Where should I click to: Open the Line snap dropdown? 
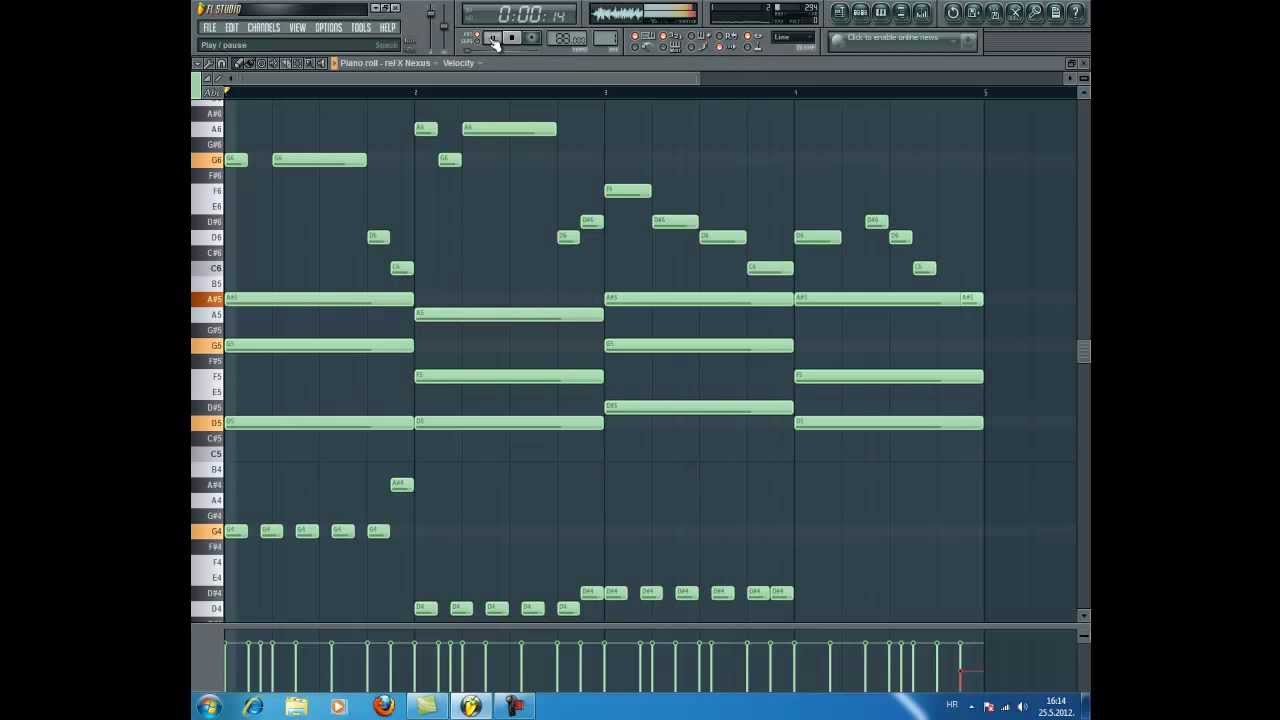pyautogui.click(x=793, y=38)
